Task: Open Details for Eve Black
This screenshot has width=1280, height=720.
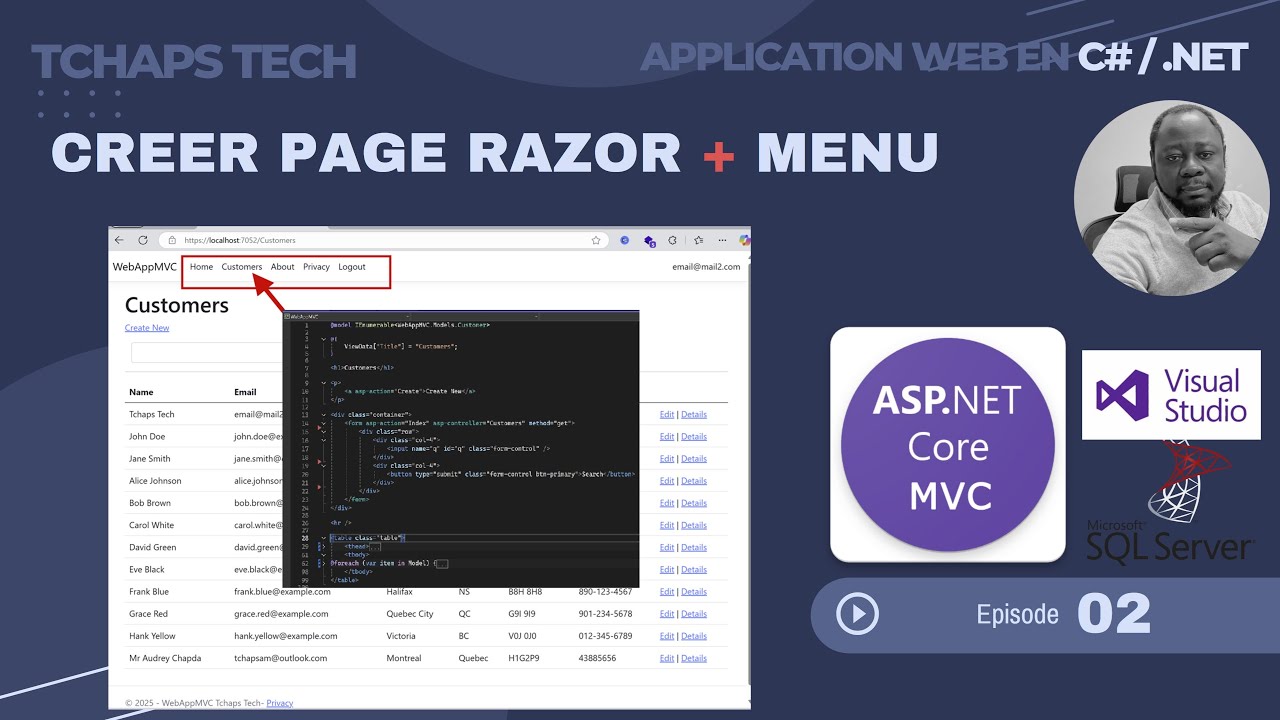Action: (x=694, y=569)
